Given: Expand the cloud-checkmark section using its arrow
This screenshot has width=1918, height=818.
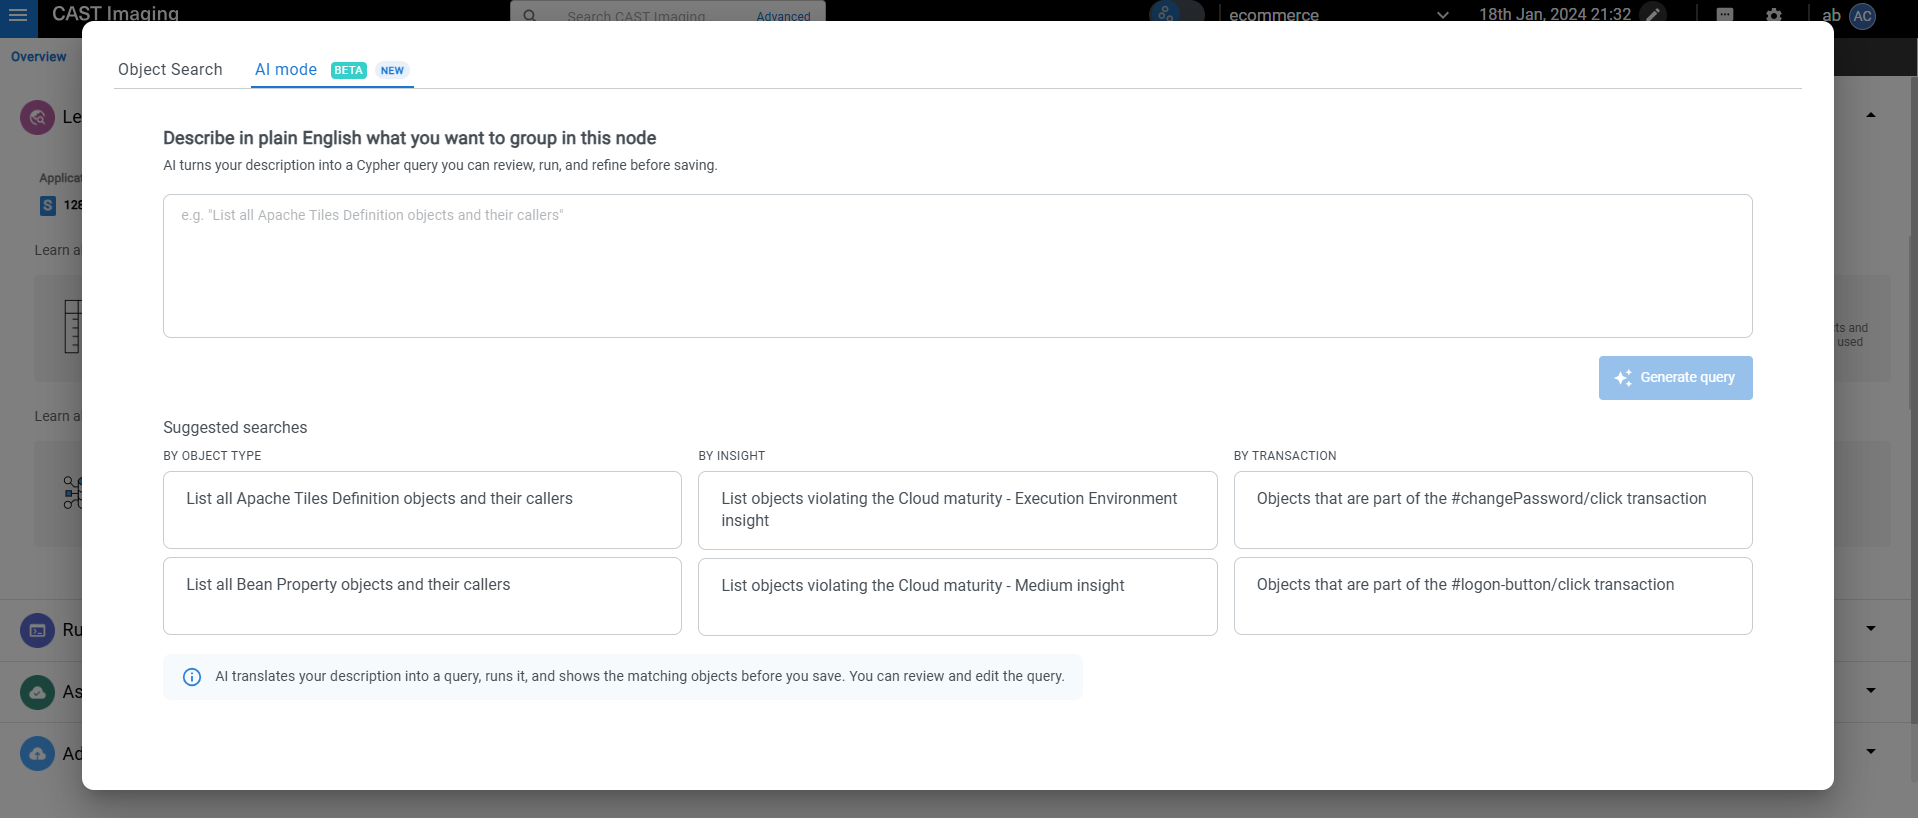Looking at the screenshot, I should click(1870, 690).
